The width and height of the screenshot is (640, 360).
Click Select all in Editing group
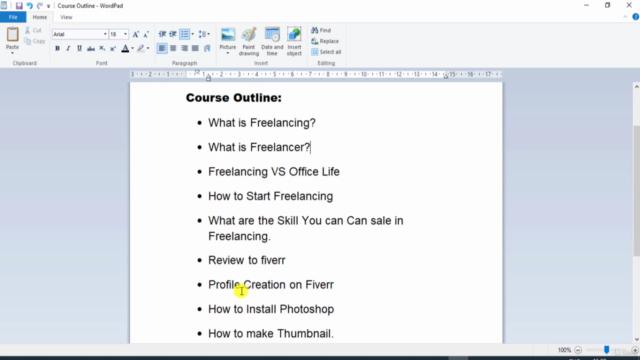326,52
